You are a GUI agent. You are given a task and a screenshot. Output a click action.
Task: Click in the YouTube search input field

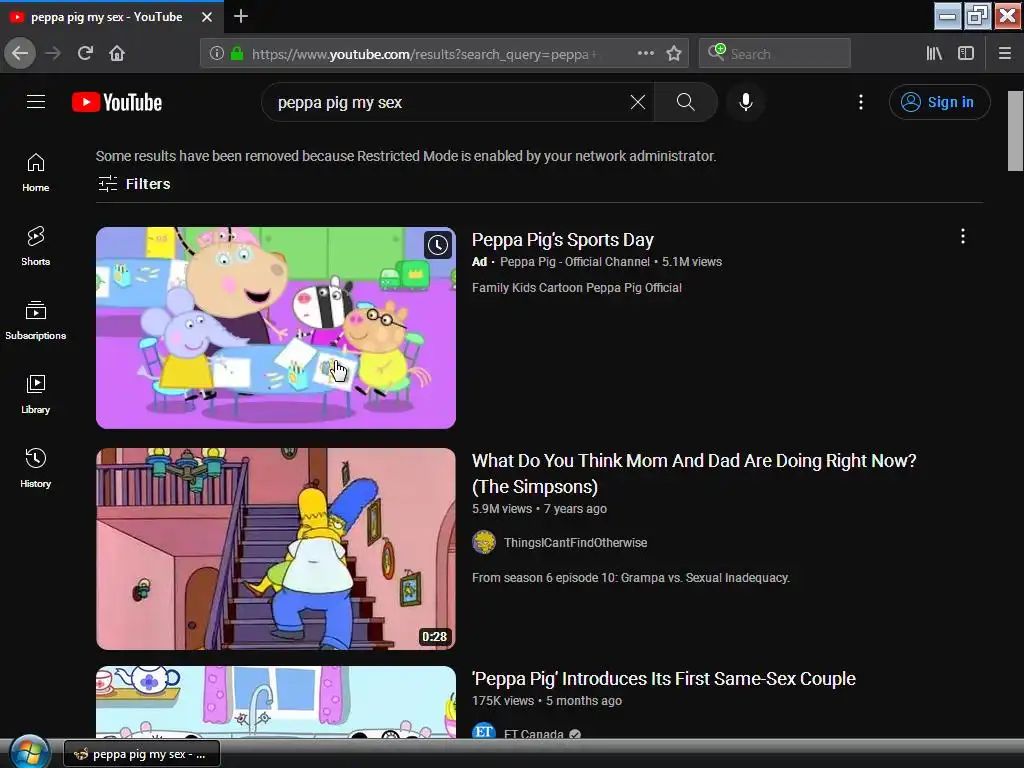pos(449,103)
